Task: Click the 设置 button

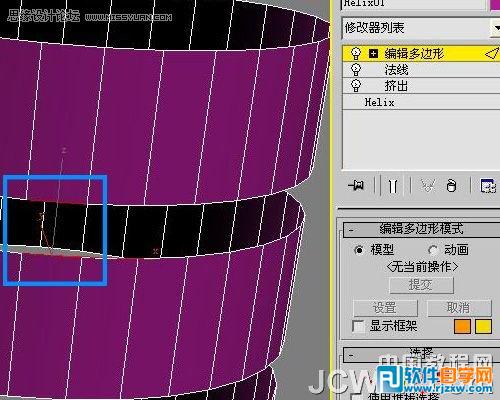Action: coord(385,308)
